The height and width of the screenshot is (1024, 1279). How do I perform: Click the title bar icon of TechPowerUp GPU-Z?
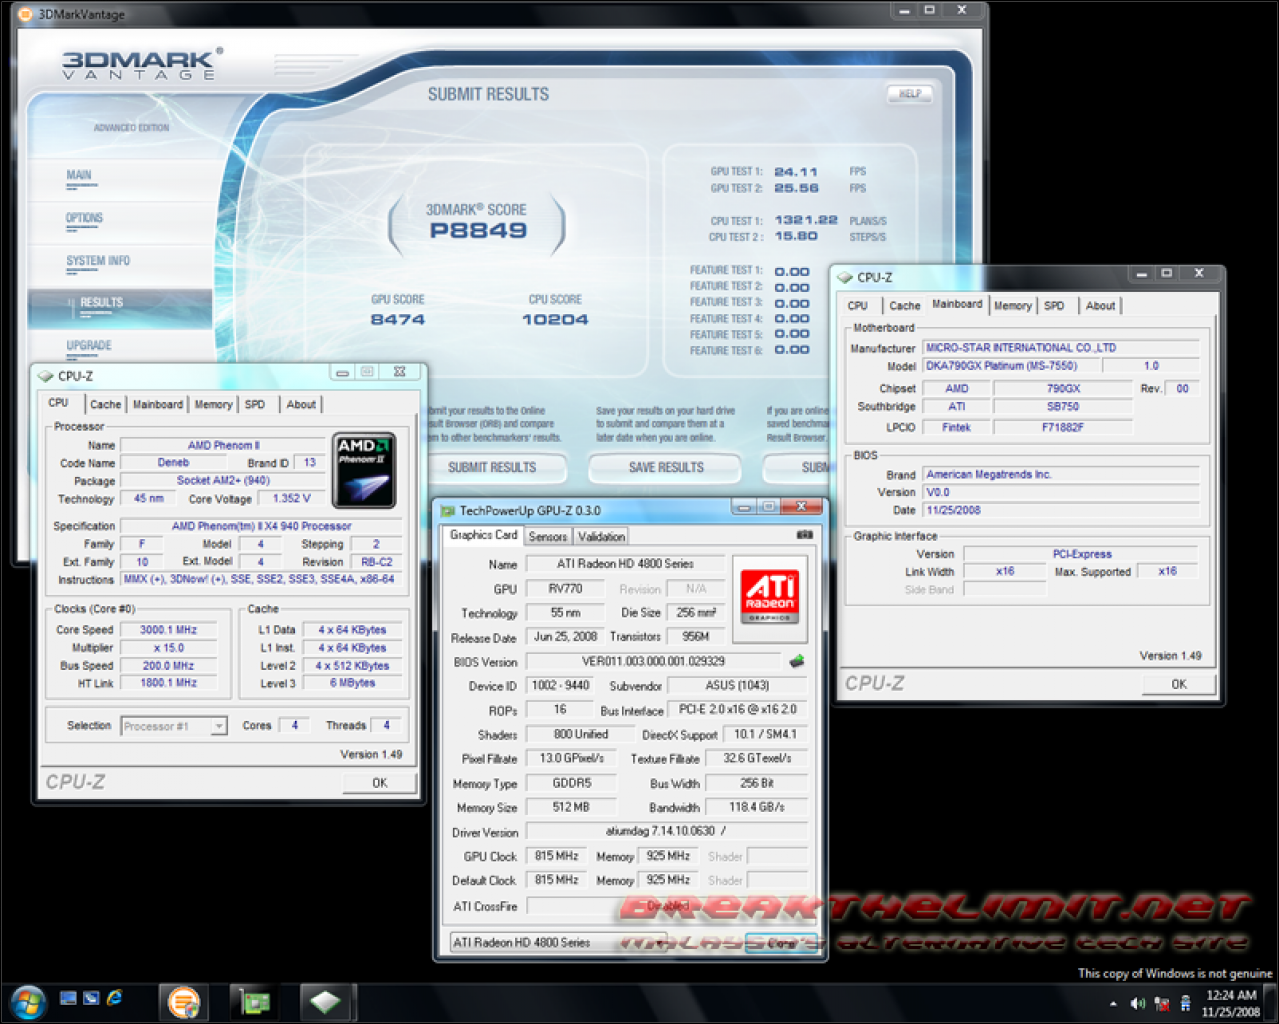click(x=448, y=510)
